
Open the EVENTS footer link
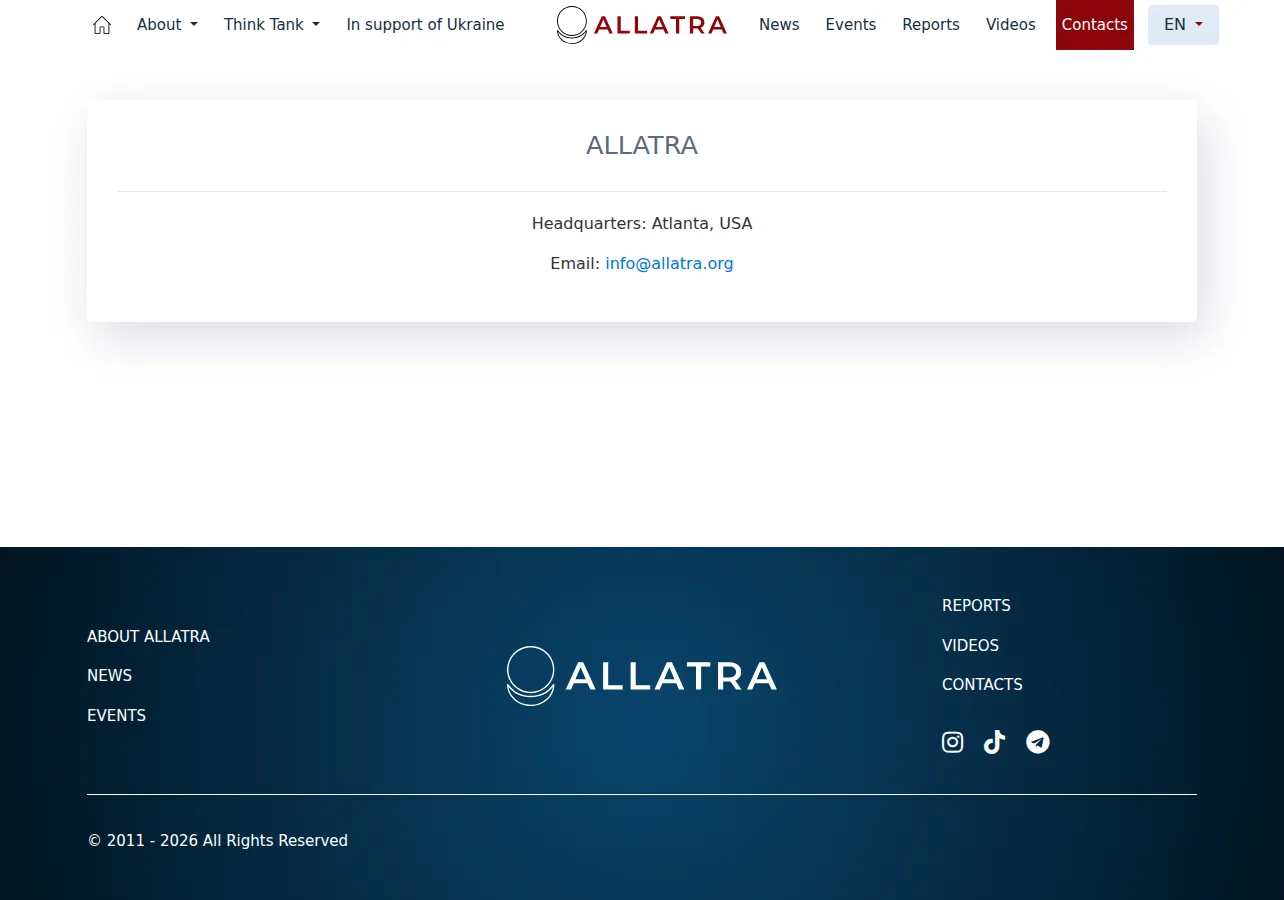pos(116,716)
